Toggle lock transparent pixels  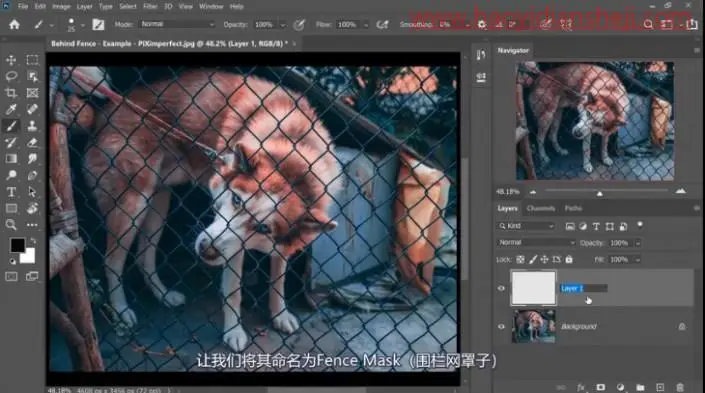[x=520, y=259]
